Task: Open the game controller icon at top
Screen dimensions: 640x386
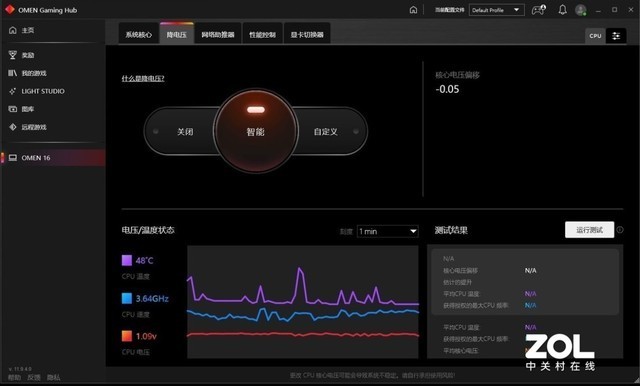Action: [538, 10]
